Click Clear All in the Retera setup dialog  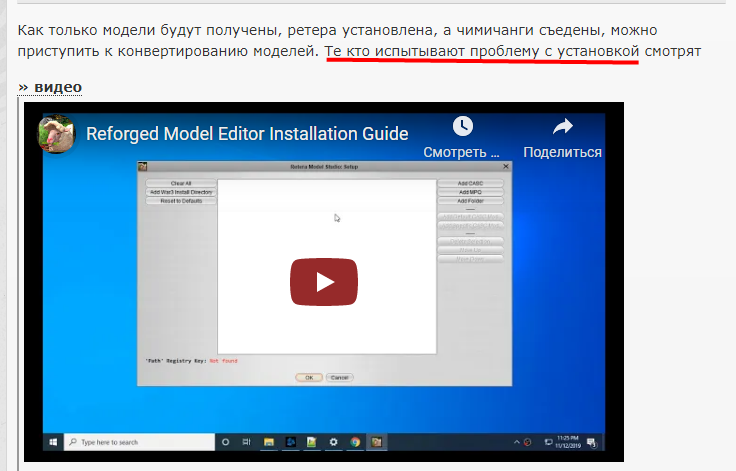[181, 183]
